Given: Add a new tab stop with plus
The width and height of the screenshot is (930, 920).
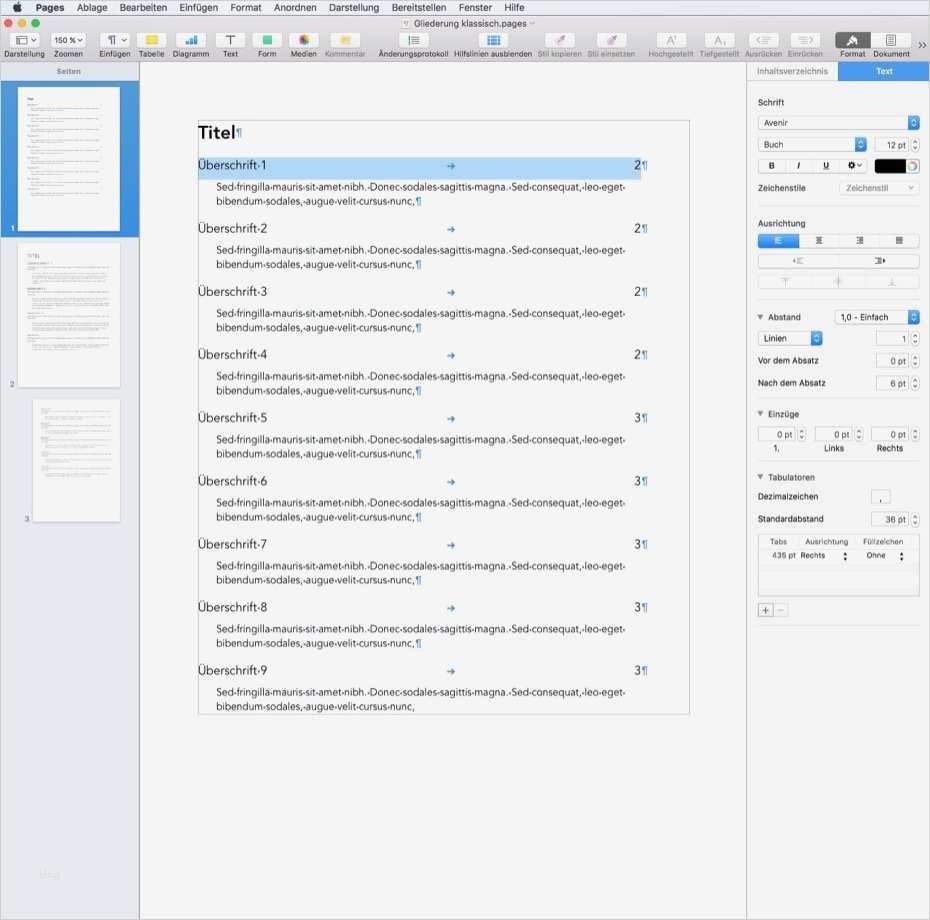Looking at the screenshot, I should (x=765, y=610).
